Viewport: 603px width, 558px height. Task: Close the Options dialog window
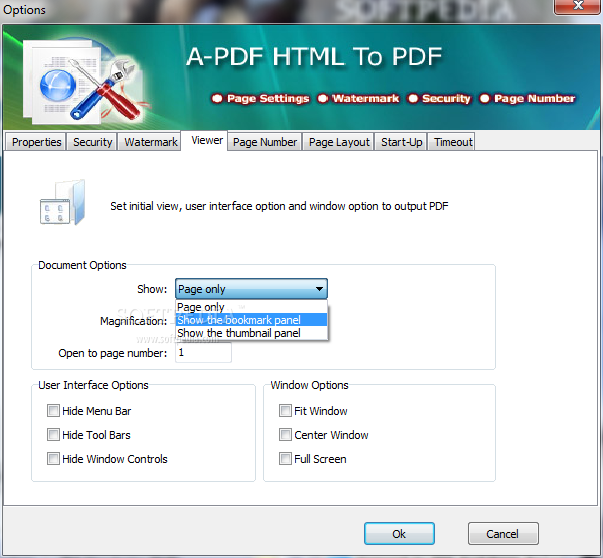[x=577, y=6]
